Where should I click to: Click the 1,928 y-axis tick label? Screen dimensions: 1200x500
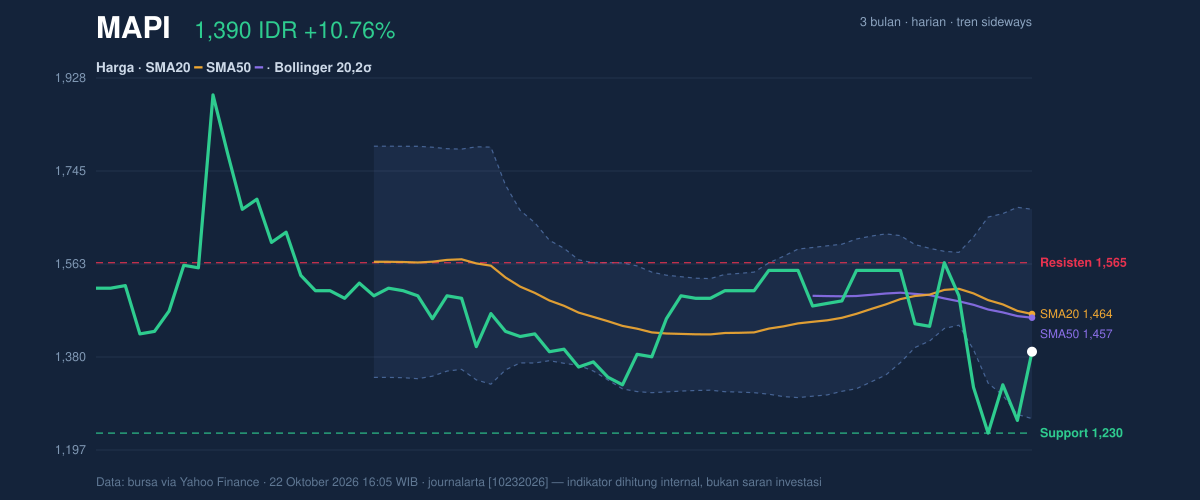69,78
